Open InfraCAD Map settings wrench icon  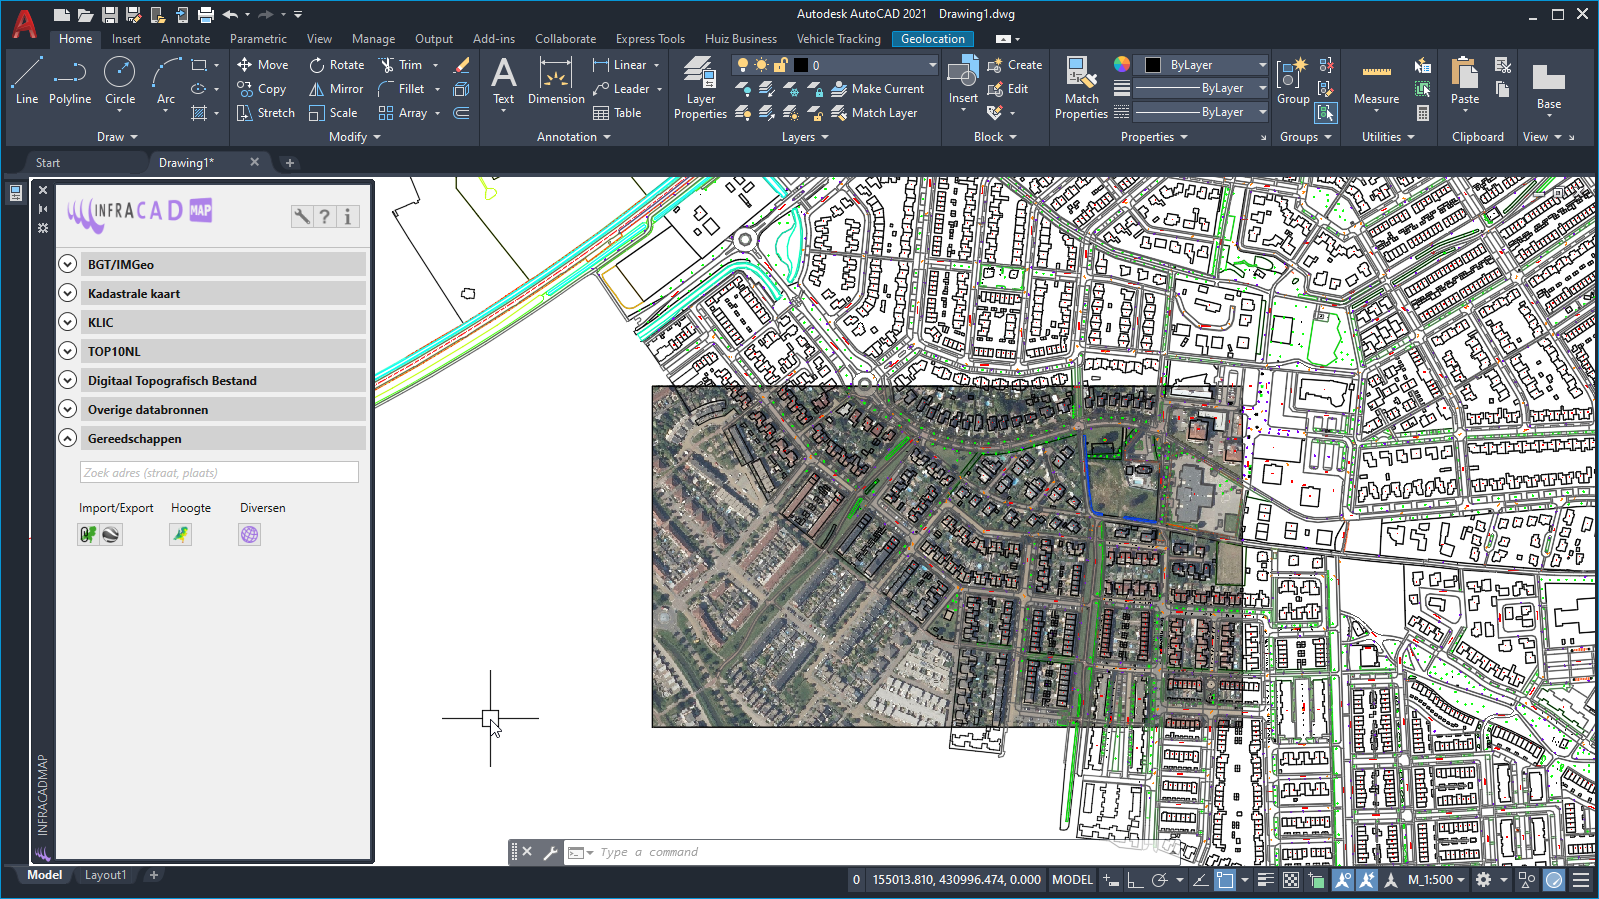(x=301, y=216)
